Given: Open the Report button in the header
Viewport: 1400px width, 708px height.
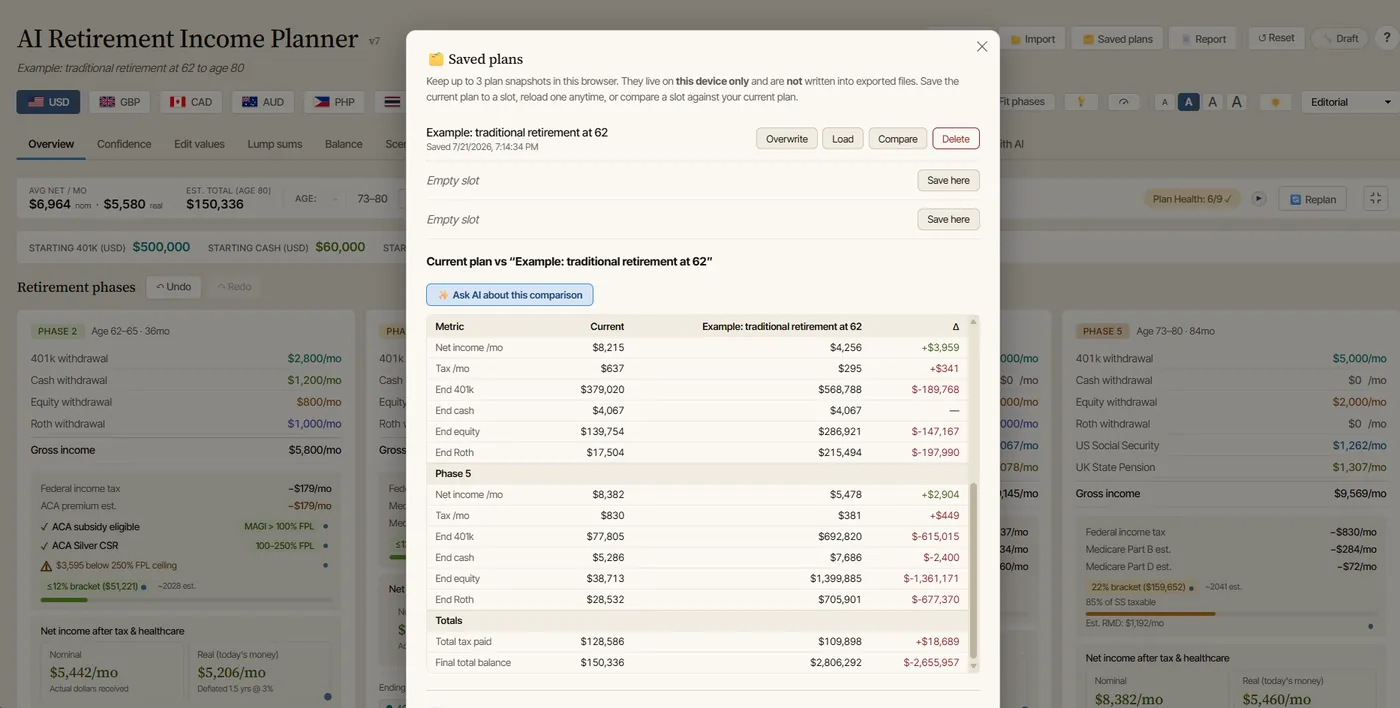Looking at the screenshot, I should tap(1202, 39).
